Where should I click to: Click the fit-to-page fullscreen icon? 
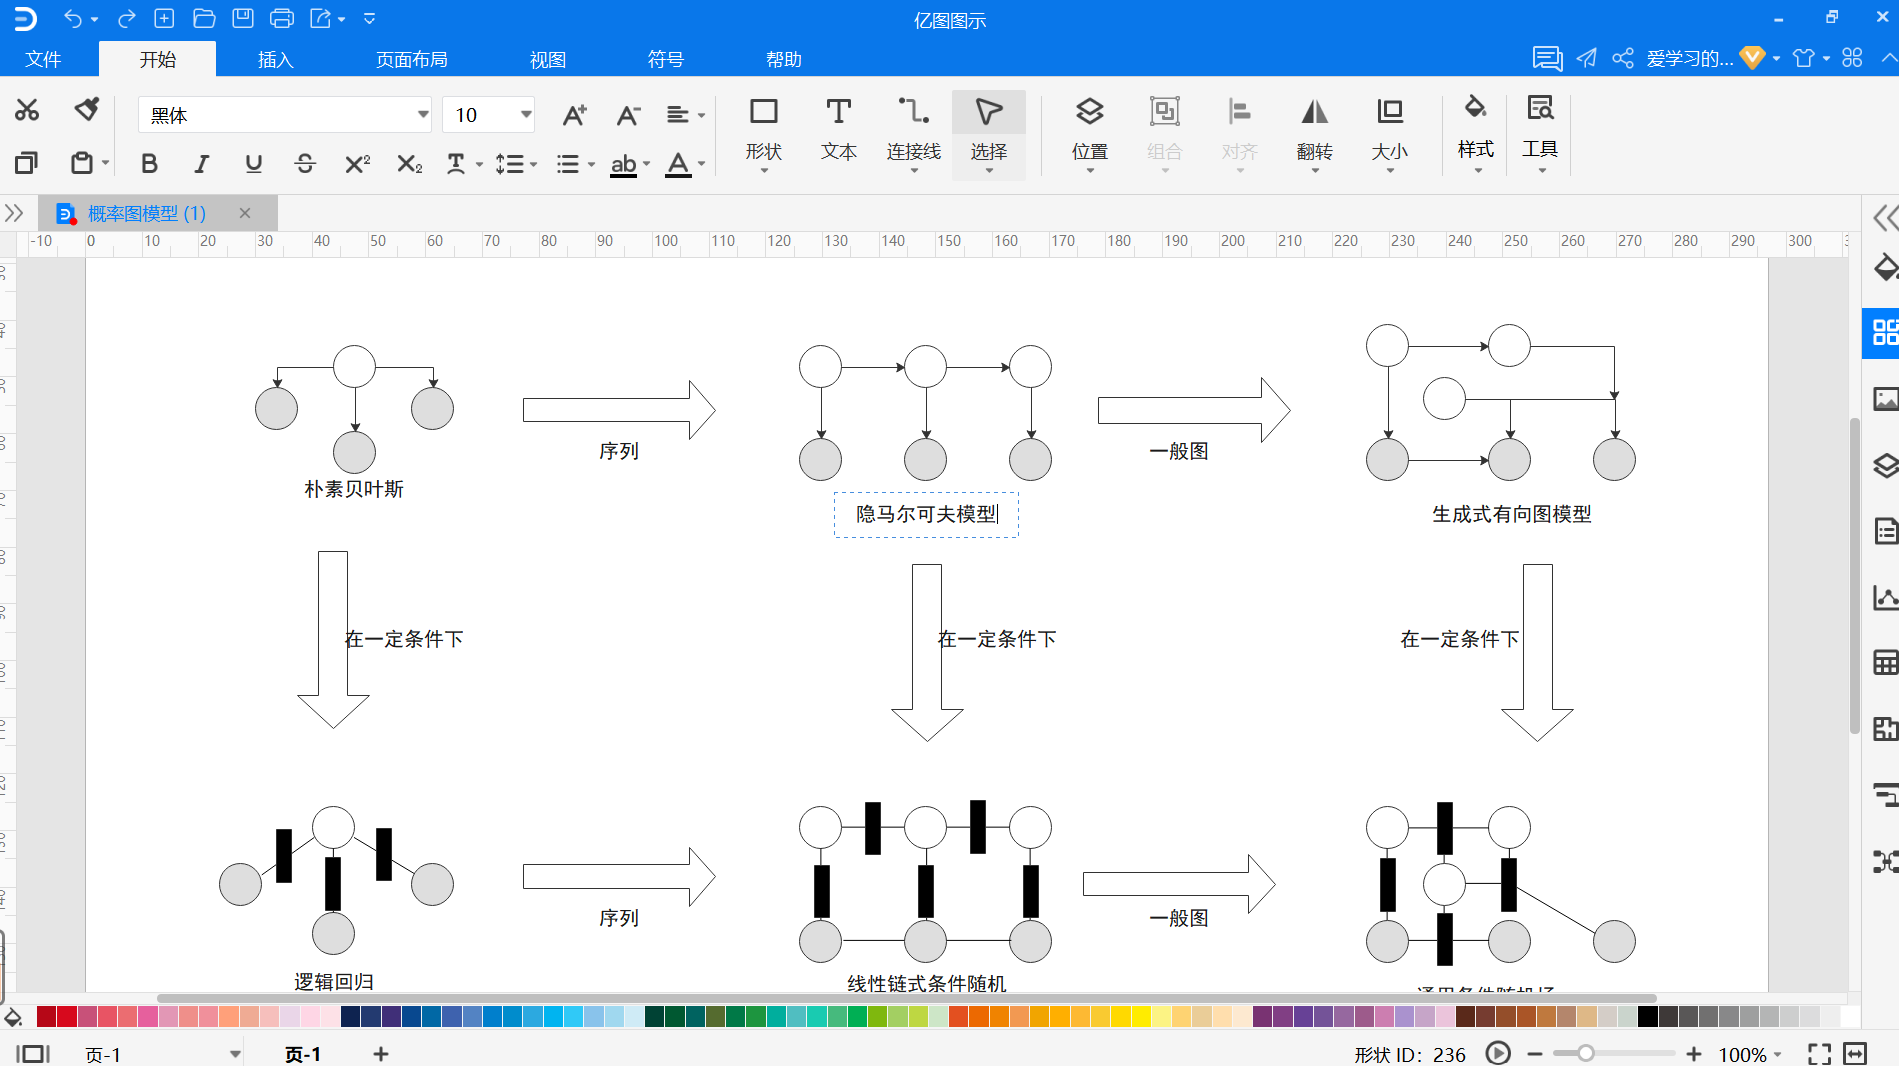(x=1819, y=1053)
